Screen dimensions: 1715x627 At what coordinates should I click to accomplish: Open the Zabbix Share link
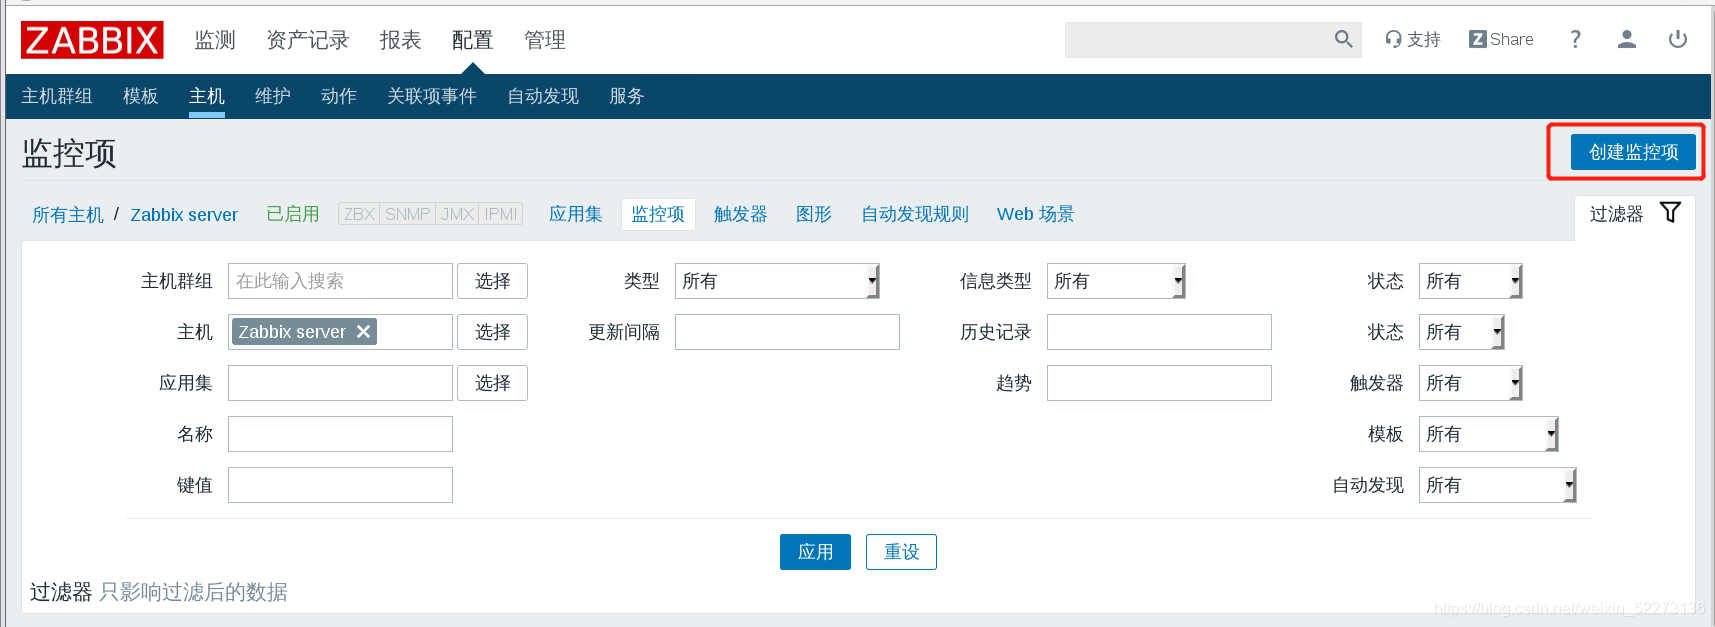[1501, 39]
